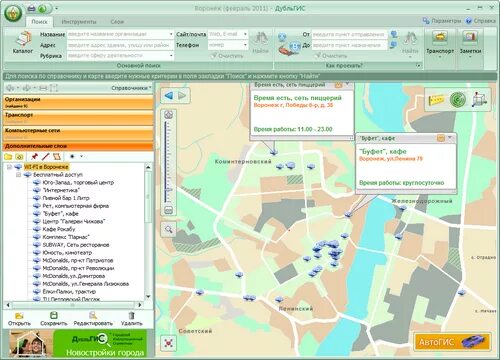Collapse the Бесплатный доступ tree node
Screen dimensions: 500x360
click(19, 175)
